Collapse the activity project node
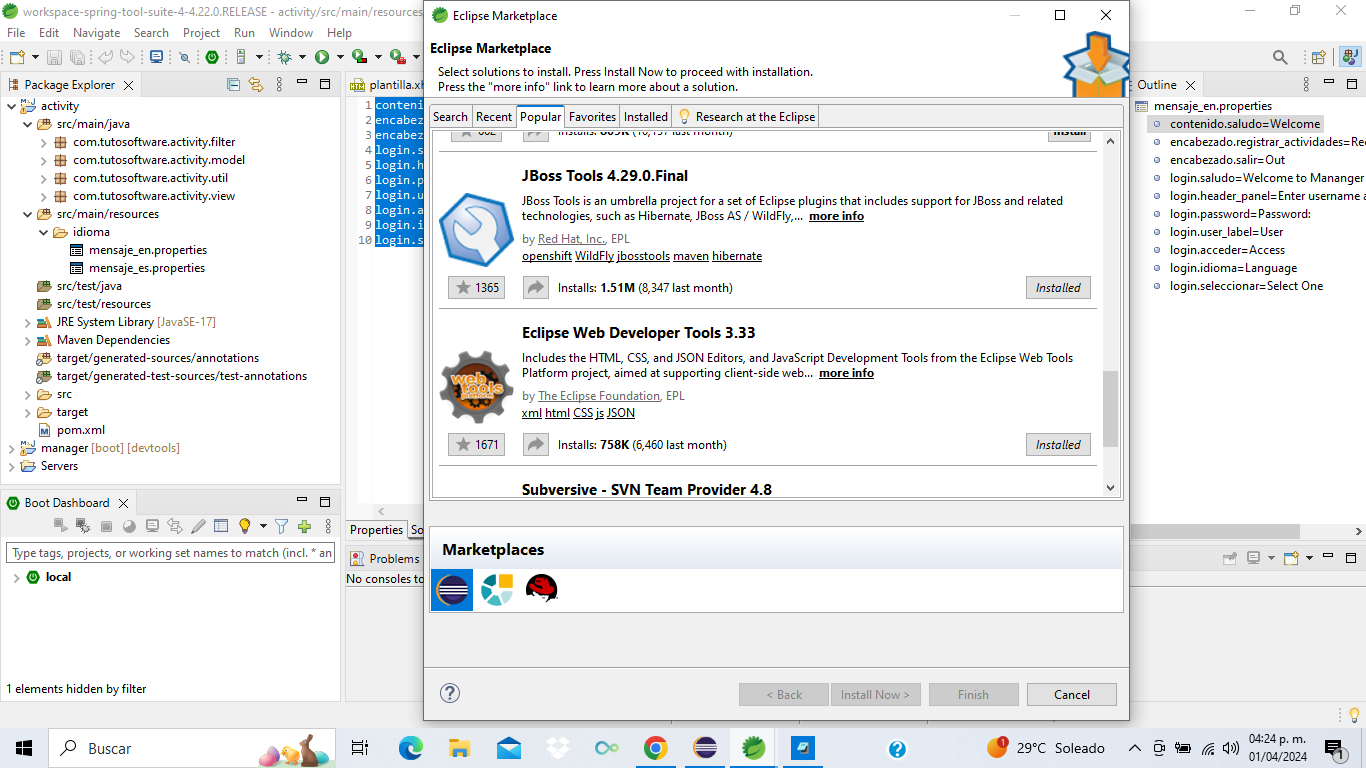The width and height of the screenshot is (1366, 768). (x=12, y=106)
